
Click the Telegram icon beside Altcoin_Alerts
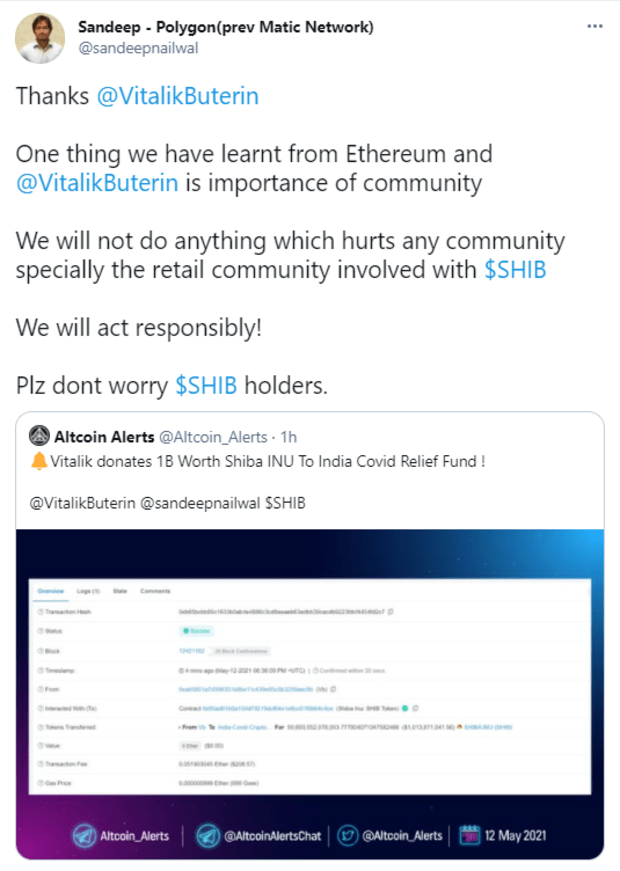87,834
